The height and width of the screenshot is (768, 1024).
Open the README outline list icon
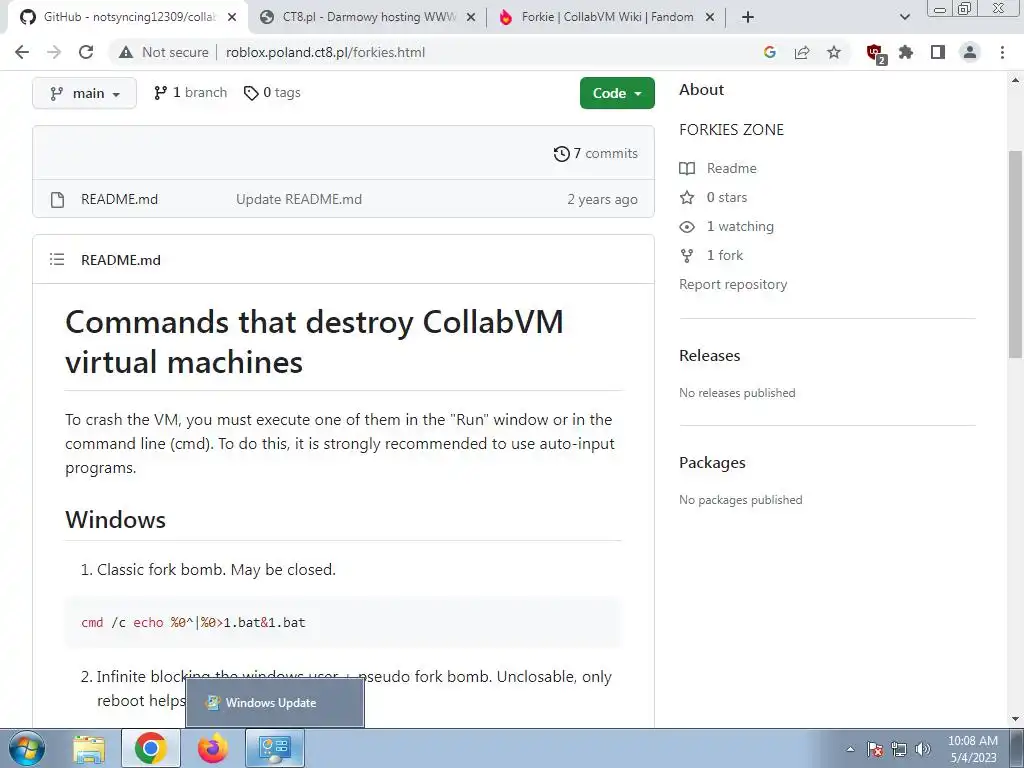(x=57, y=259)
